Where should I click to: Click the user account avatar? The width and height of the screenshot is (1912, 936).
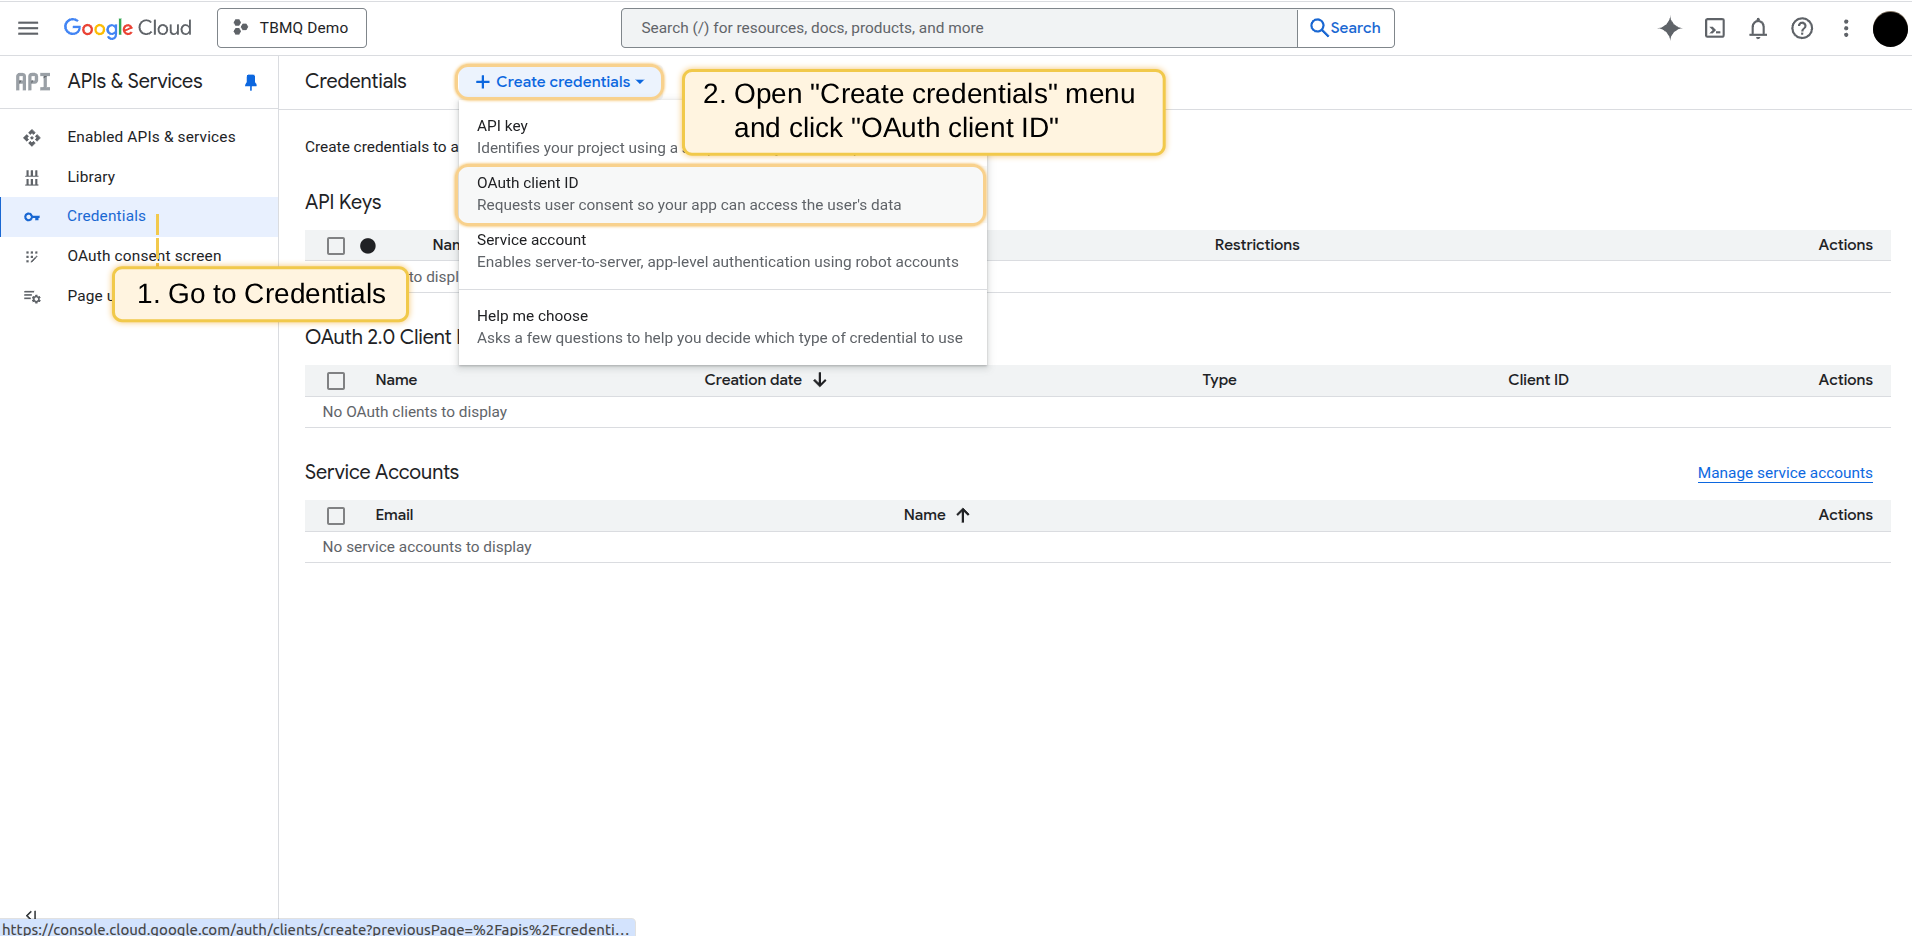pyautogui.click(x=1889, y=29)
